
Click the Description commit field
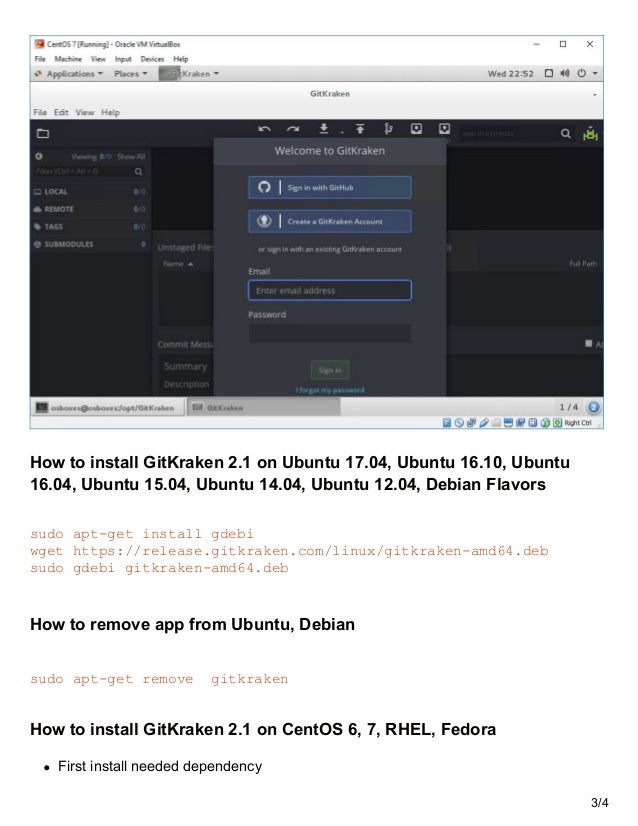pos(187,384)
